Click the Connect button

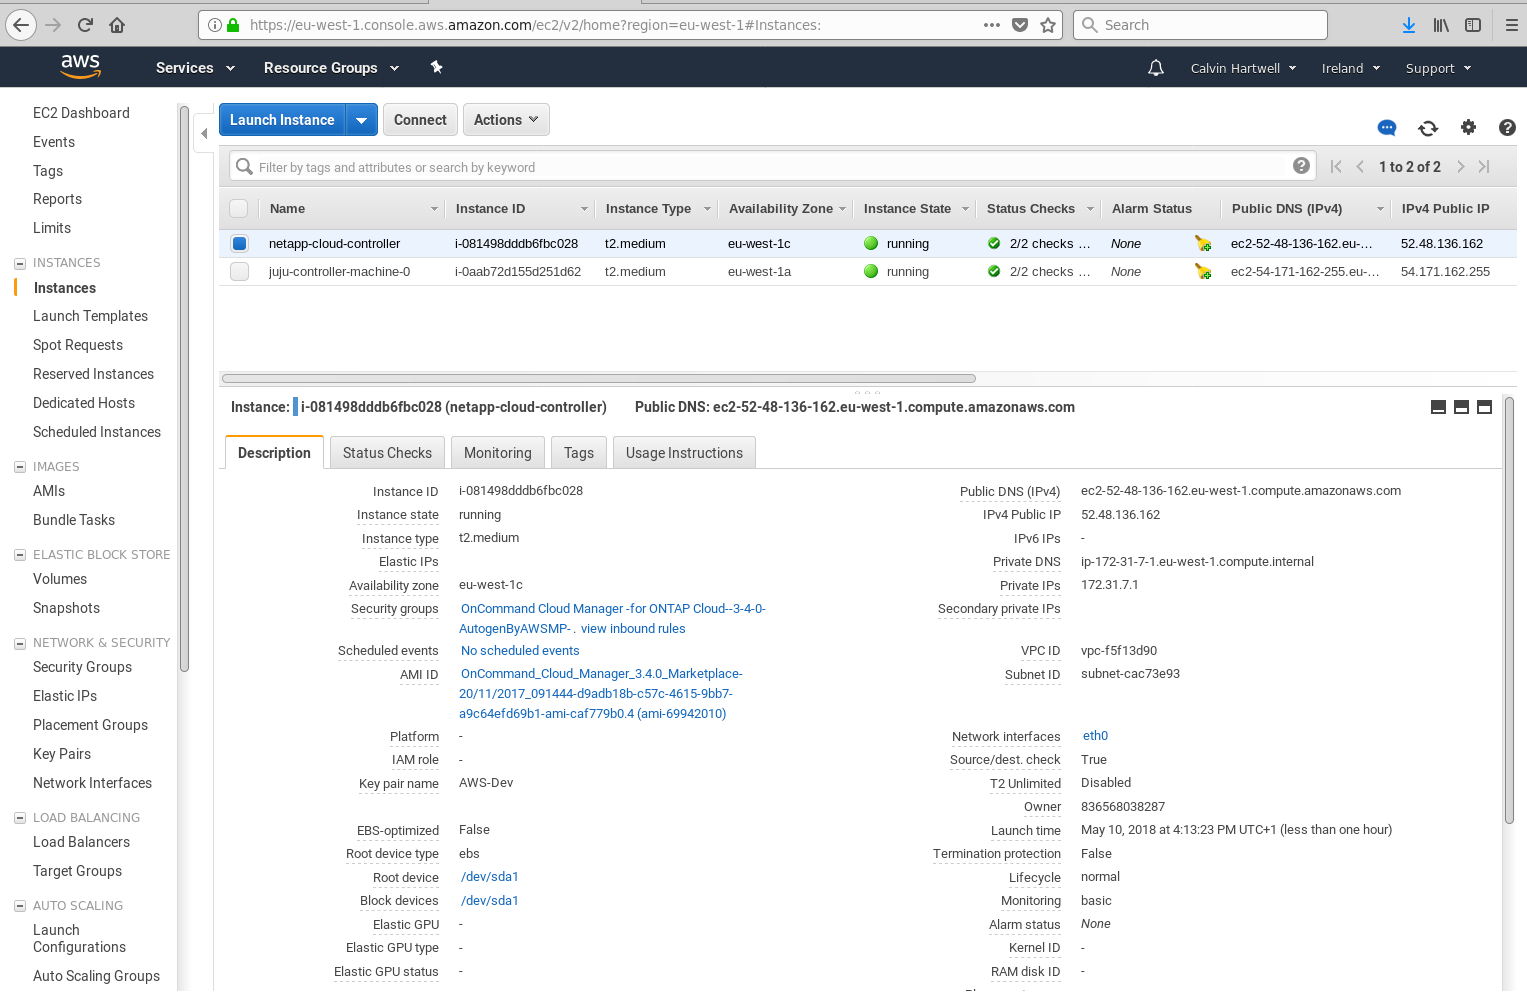point(420,120)
